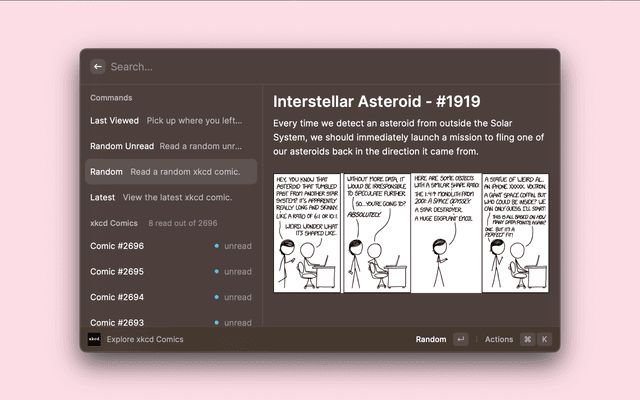Click the back arrow beside the search field
This screenshot has height=400, width=640.
point(98,67)
